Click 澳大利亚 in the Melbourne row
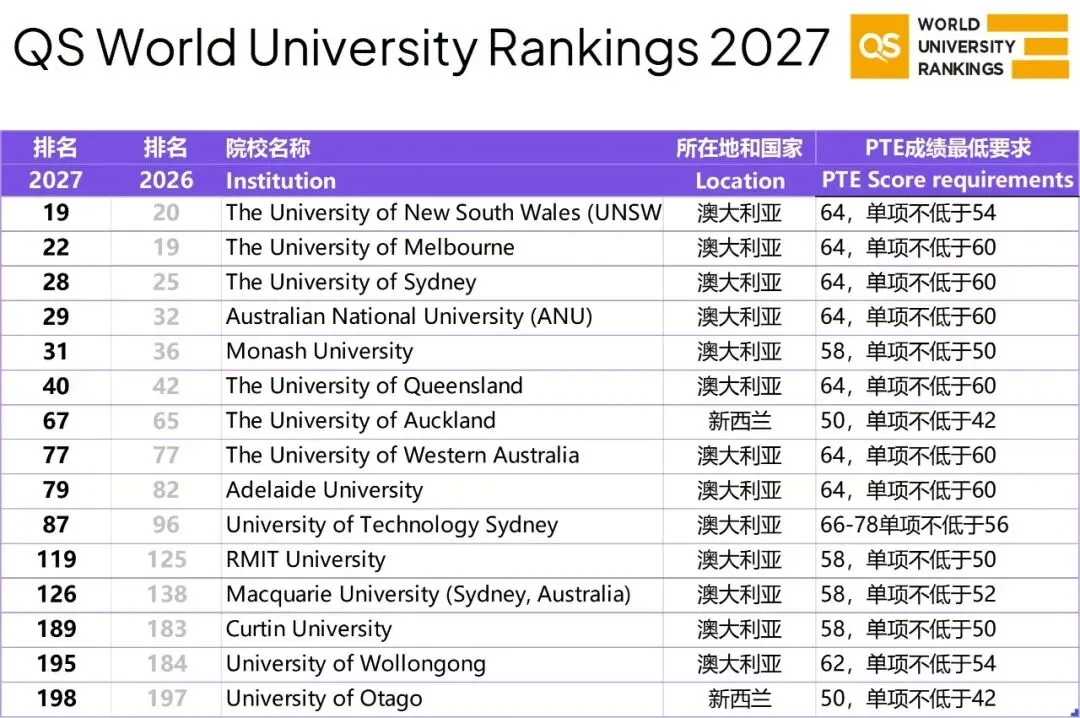The height and width of the screenshot is (718, 1080). click(x=740, y=247)
